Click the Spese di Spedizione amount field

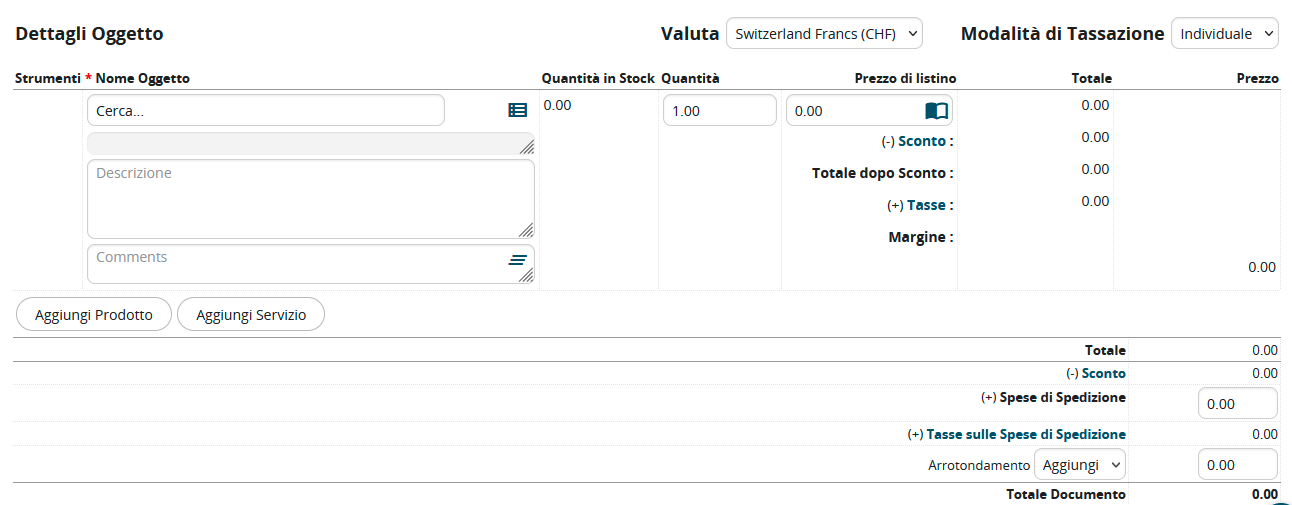[1237, 404]
